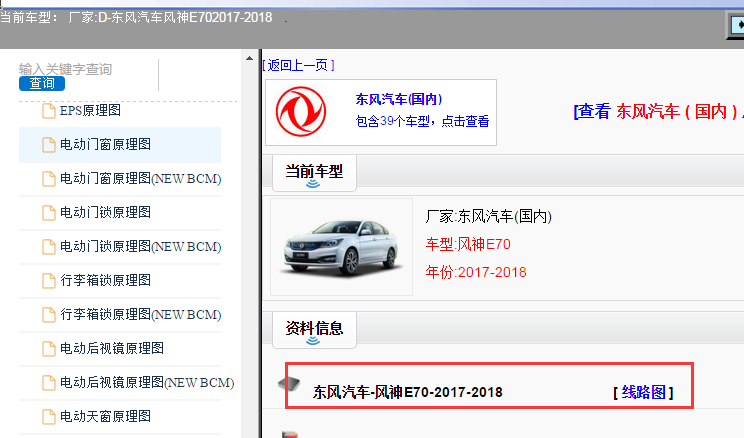The width and height of the screenshot is (744, 438).
Task: Open 电动门窗原理图(NEW BCM)
Action: (x=140, y=178)
